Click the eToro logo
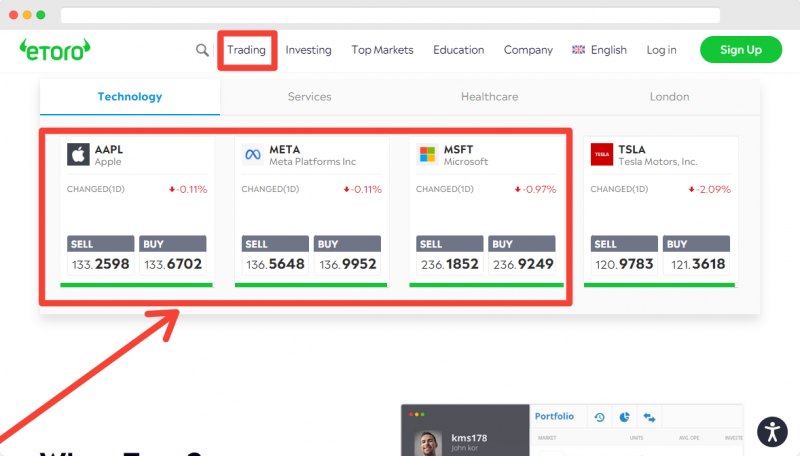Screen dimensions: 800x456 coord(55,50)
